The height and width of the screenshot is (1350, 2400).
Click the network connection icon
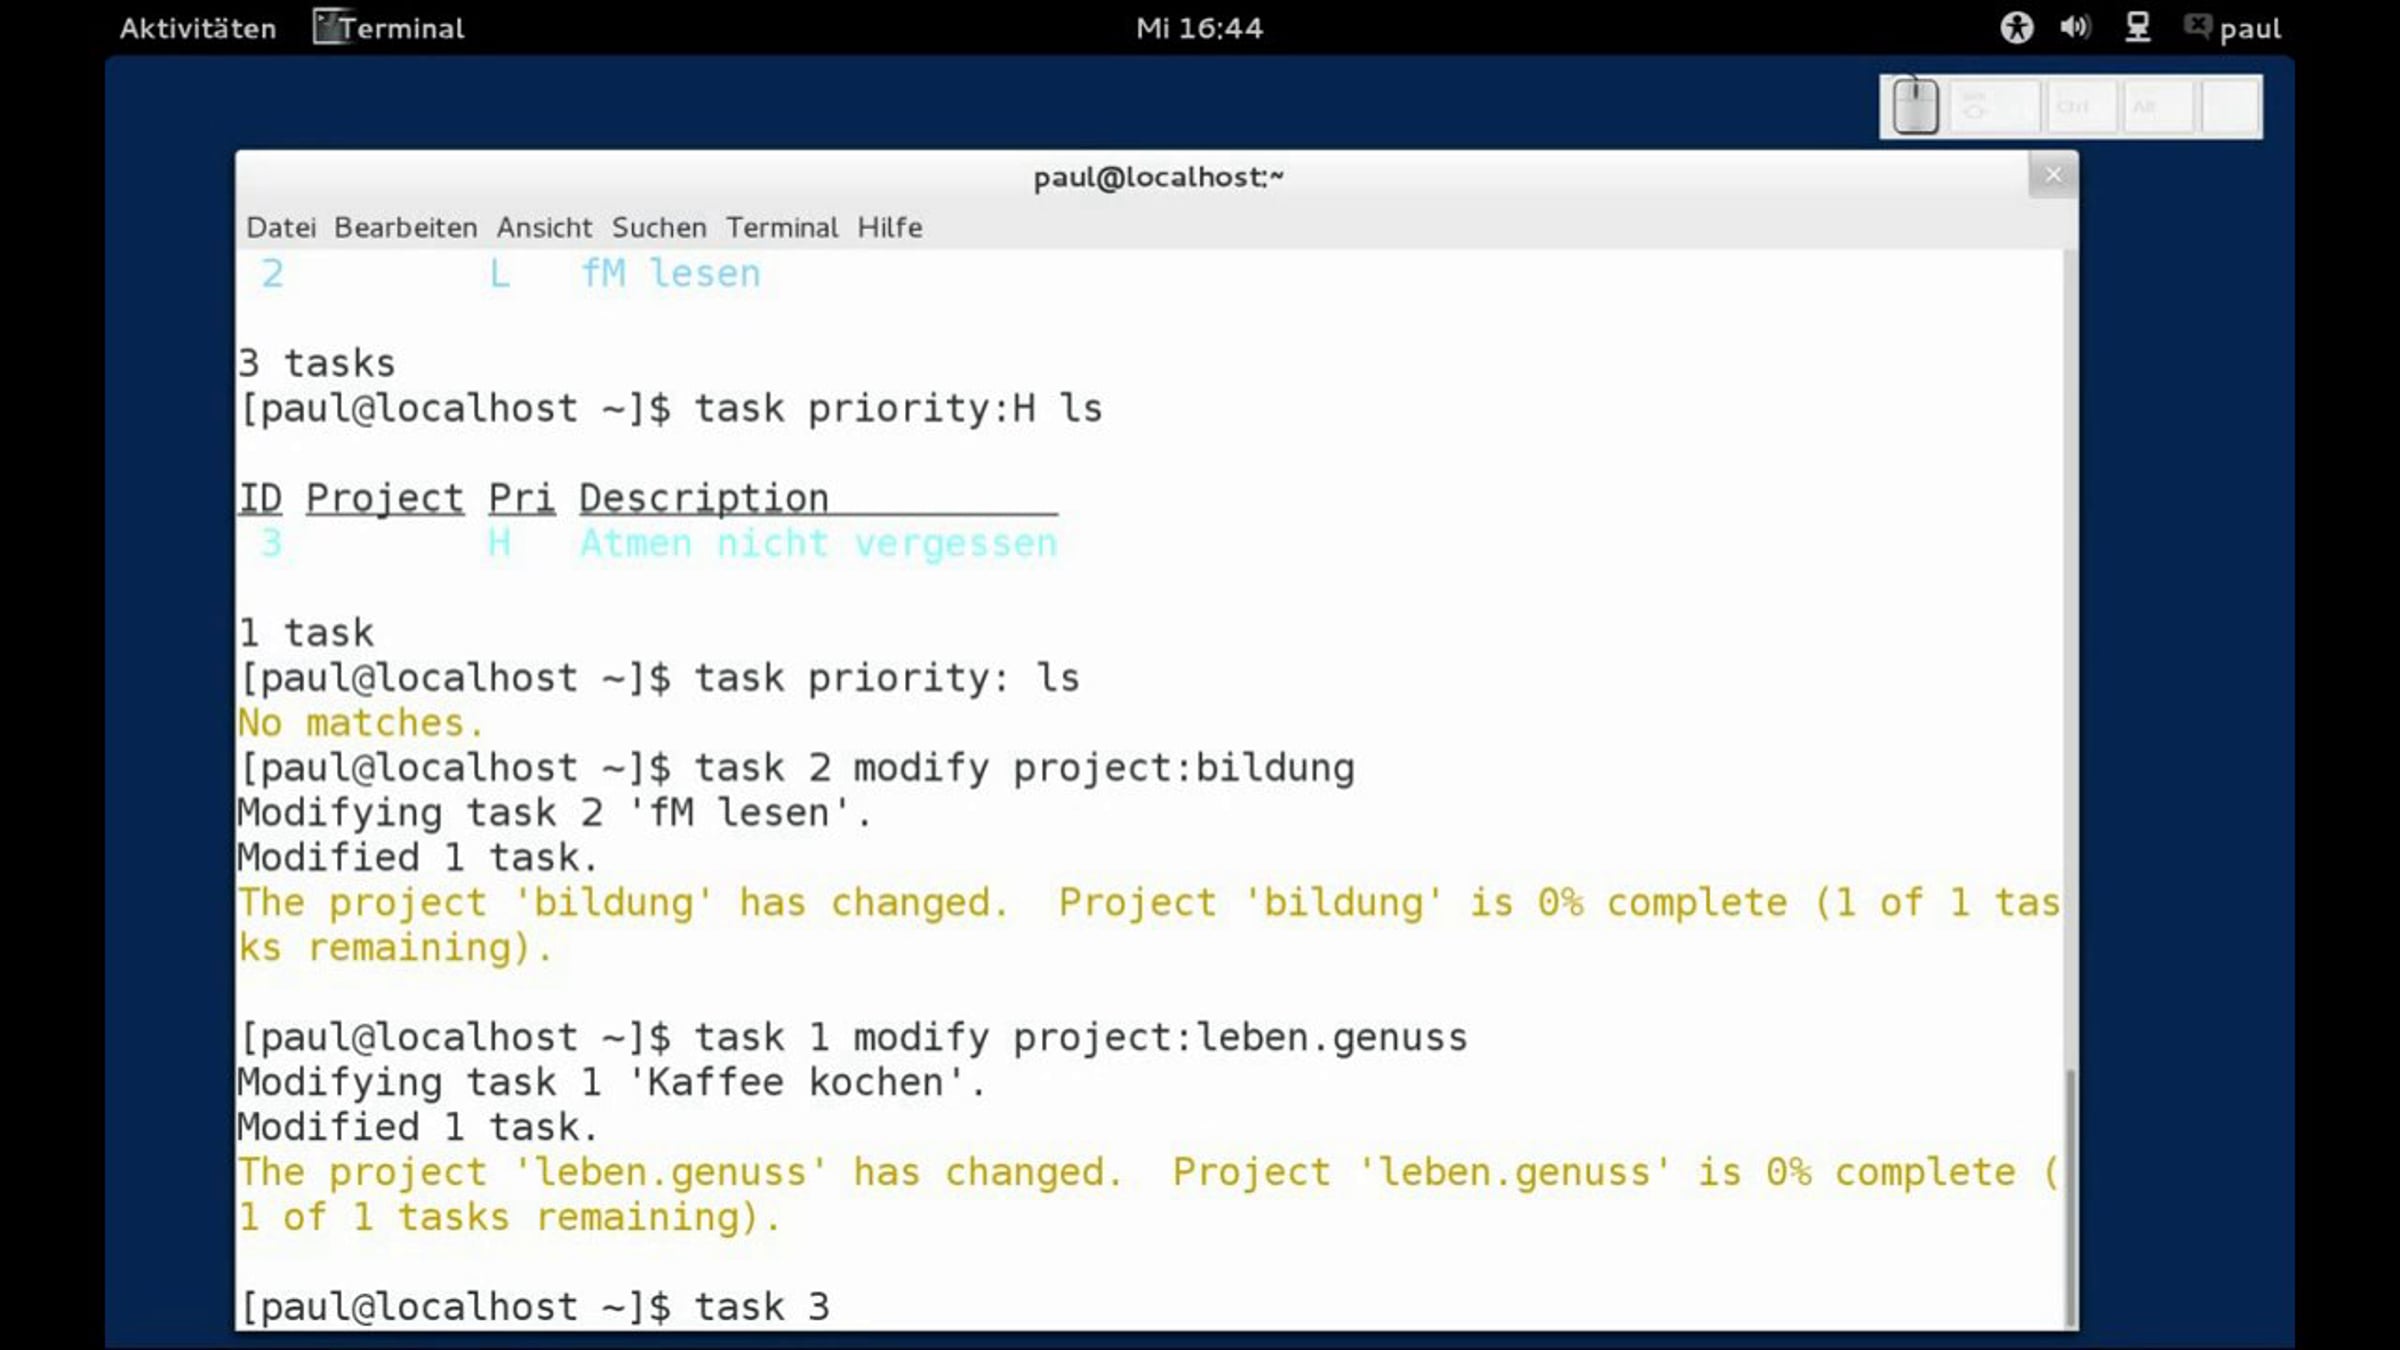pos(2137,27)
